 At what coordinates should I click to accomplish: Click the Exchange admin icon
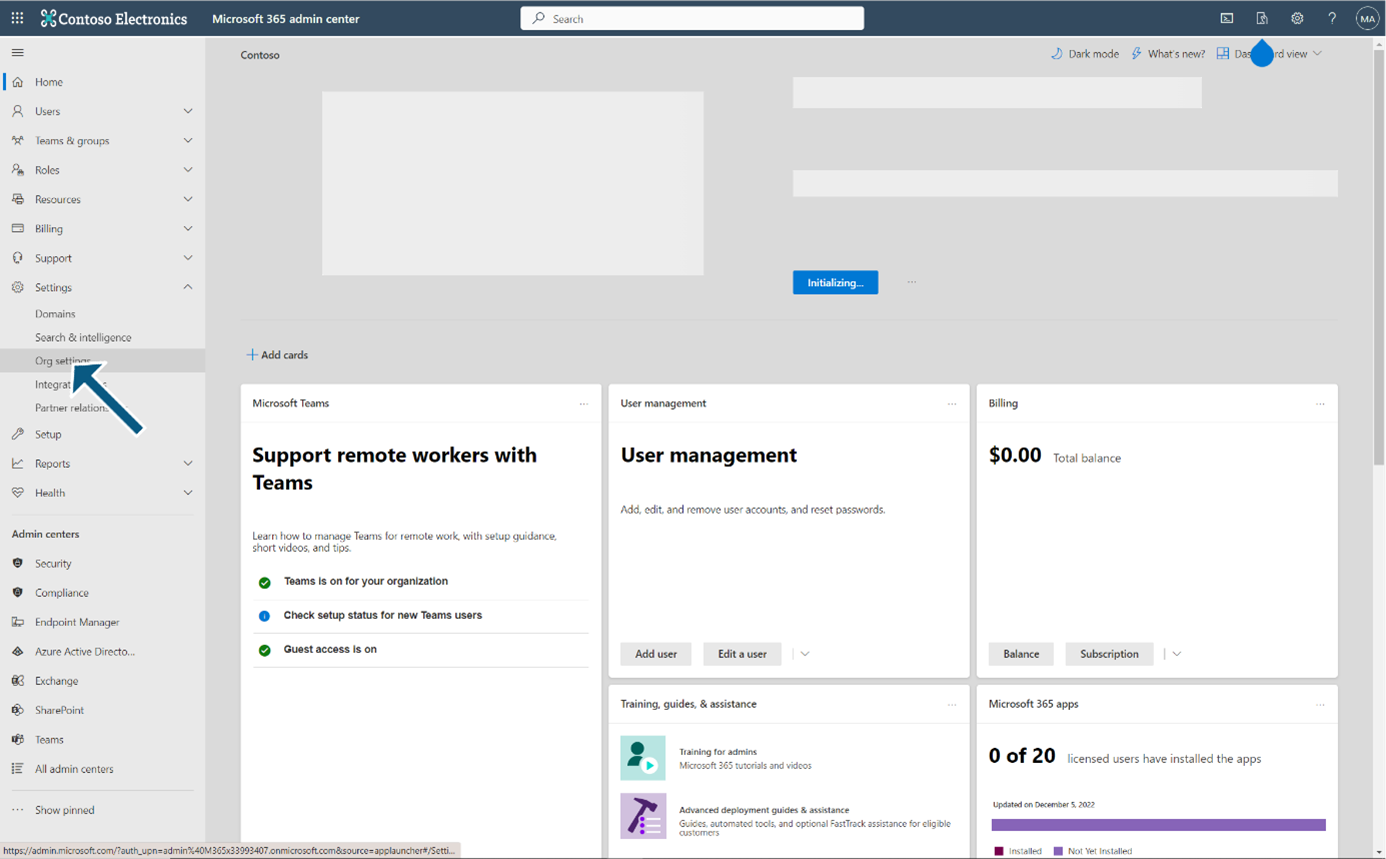[17, 681]
